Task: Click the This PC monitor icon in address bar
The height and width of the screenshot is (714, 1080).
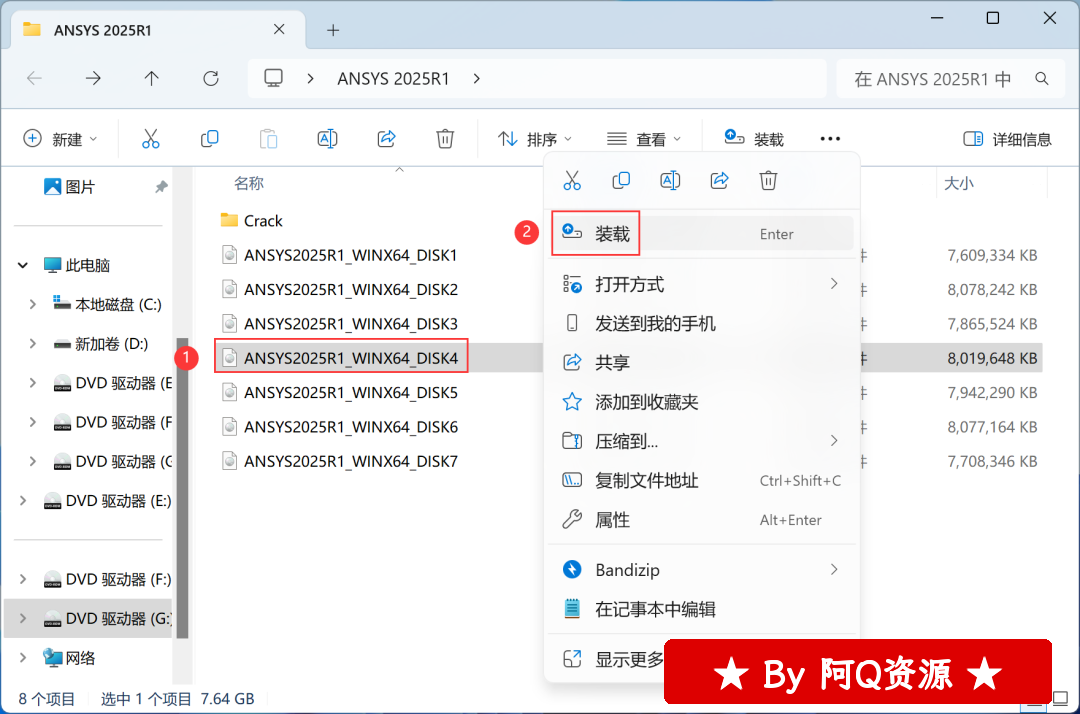Action: [273, 78]
